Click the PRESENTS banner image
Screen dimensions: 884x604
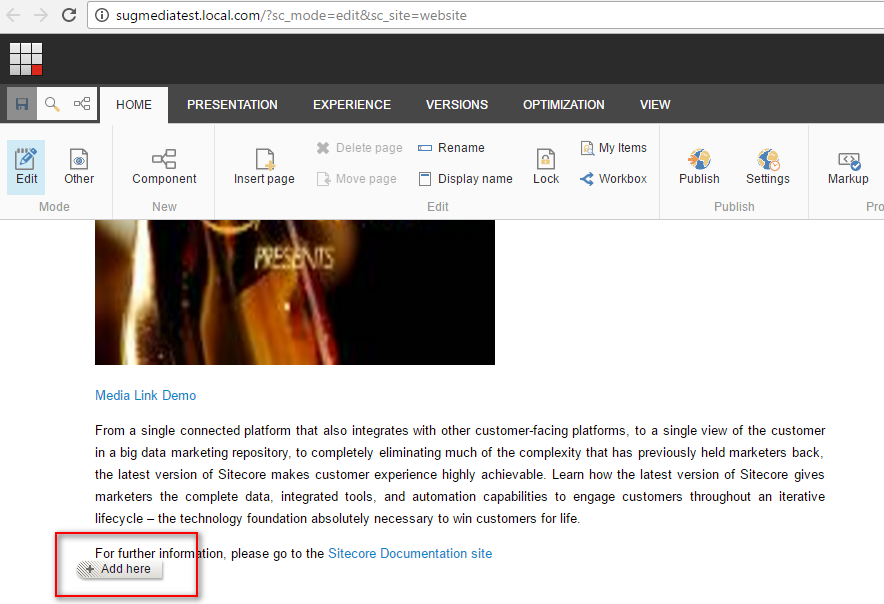pos(295,292)
